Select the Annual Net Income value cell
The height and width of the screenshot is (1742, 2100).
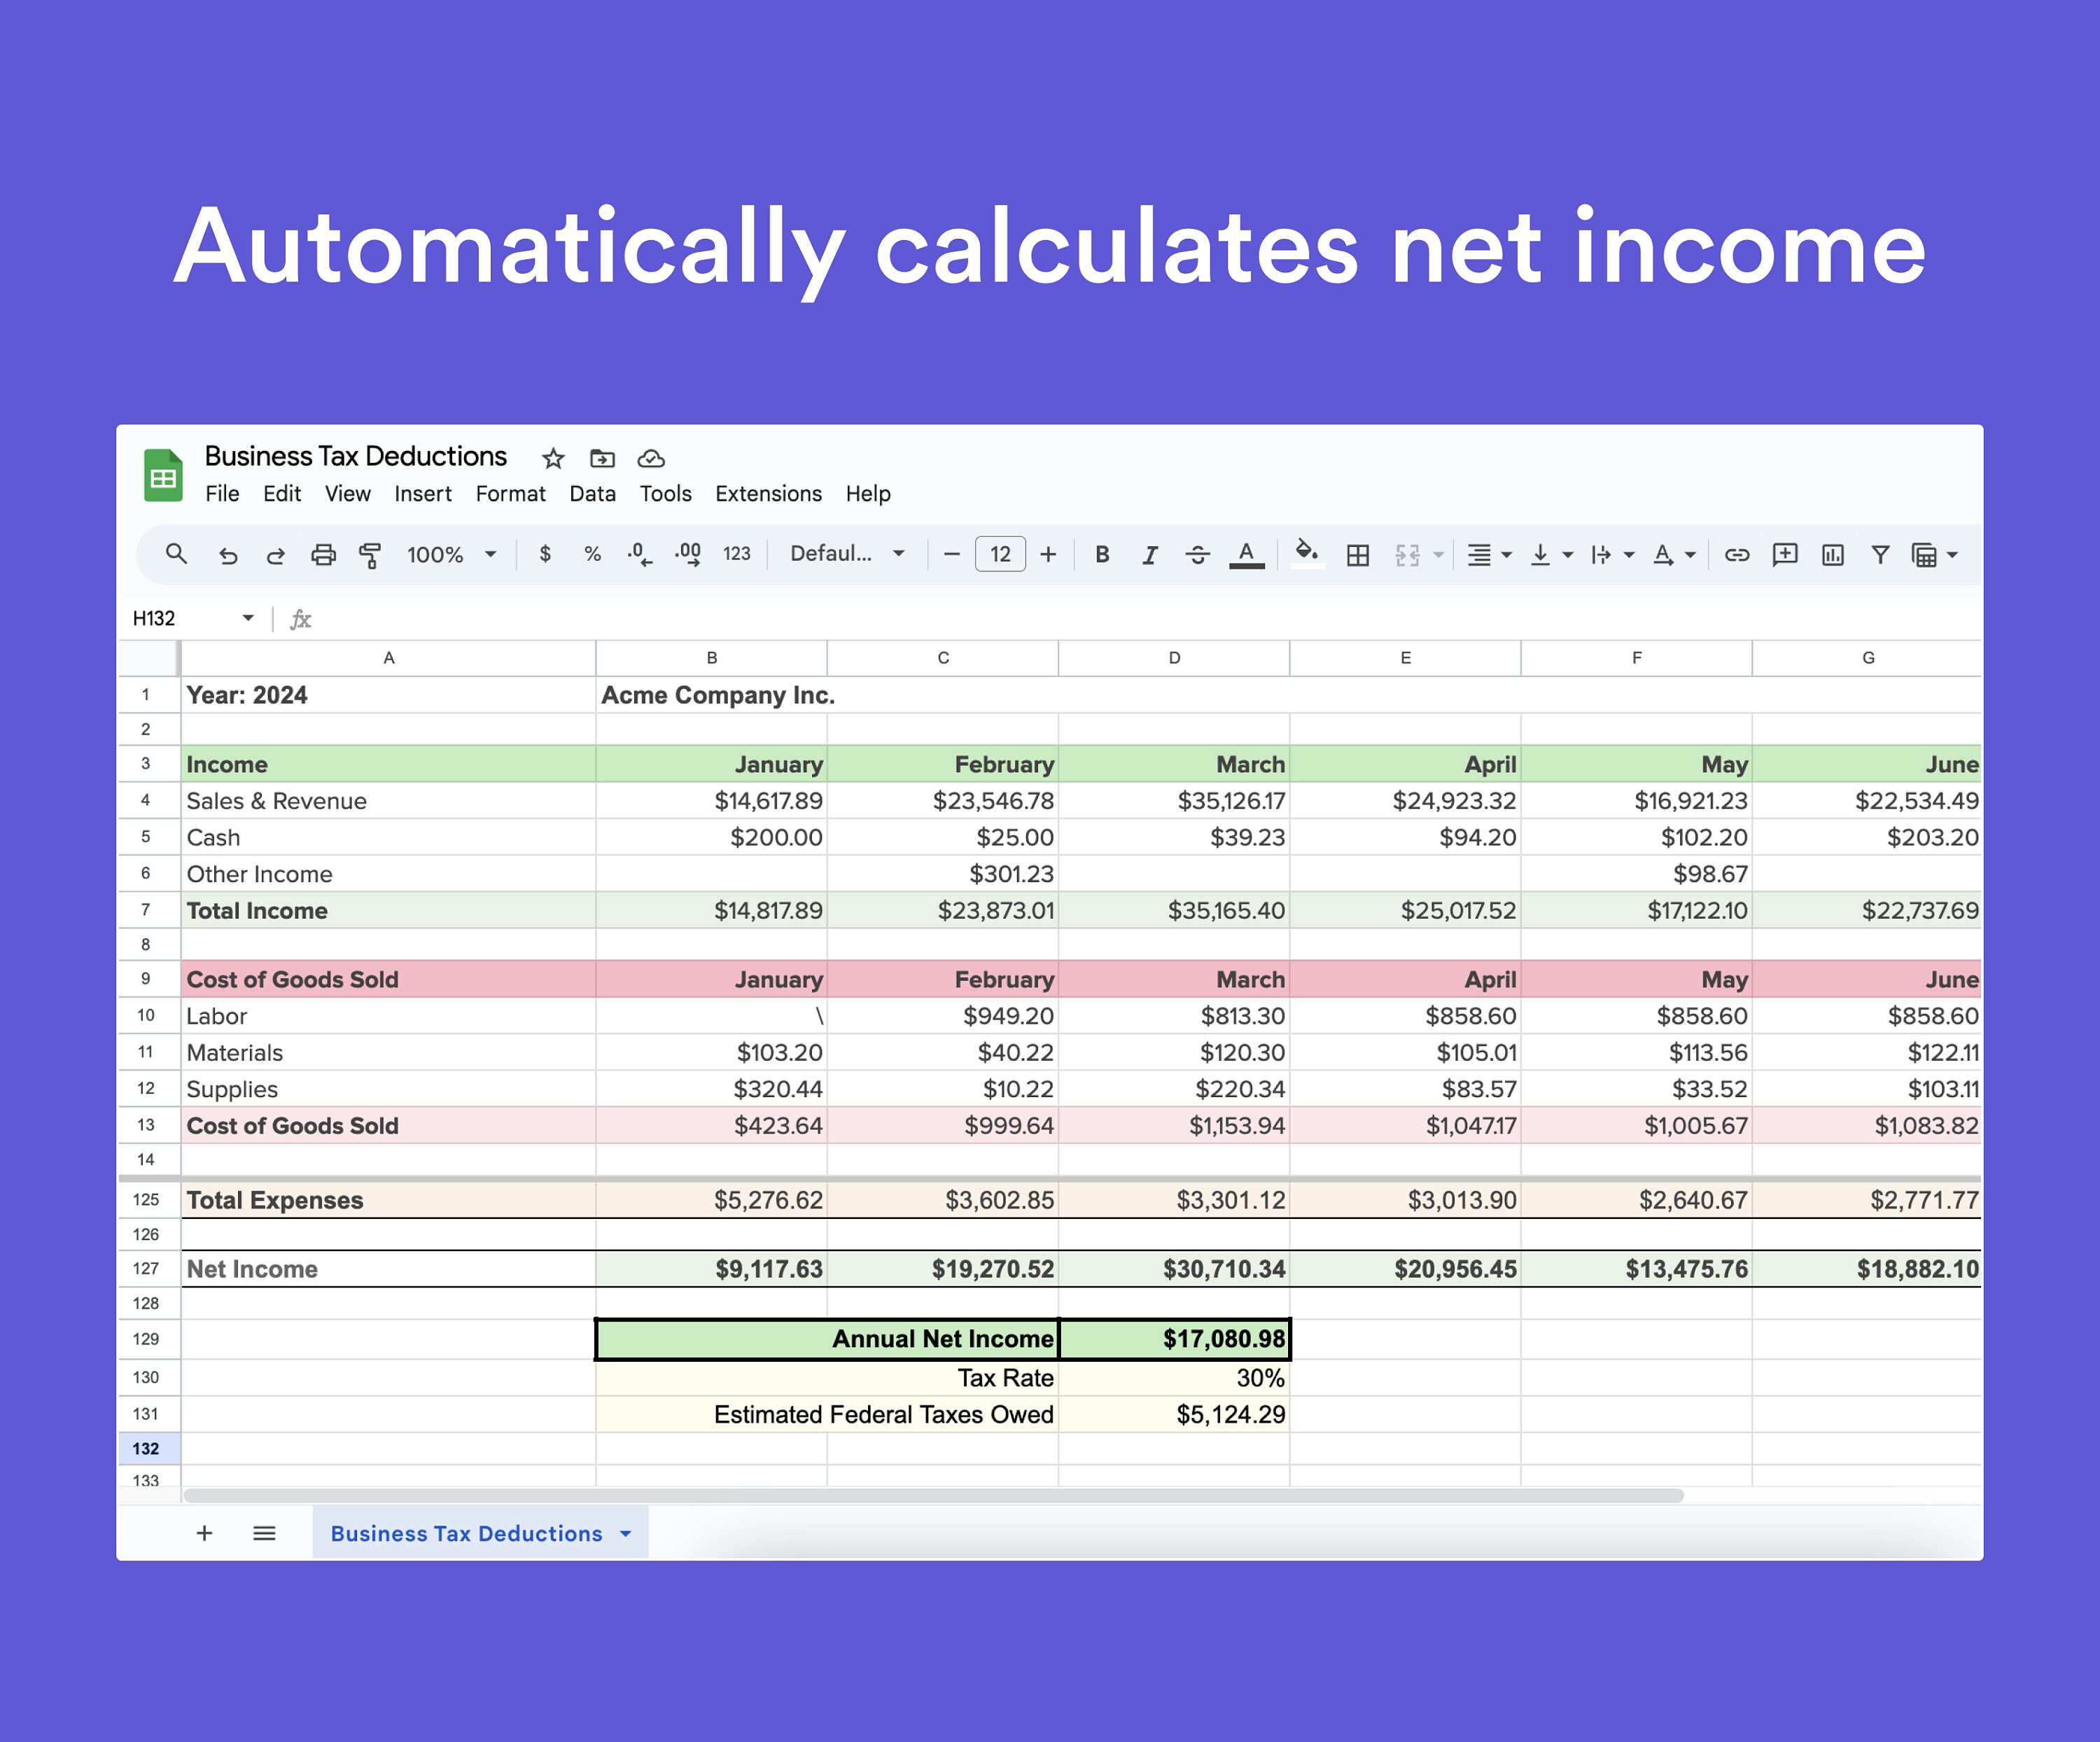click(1175, 1338)
